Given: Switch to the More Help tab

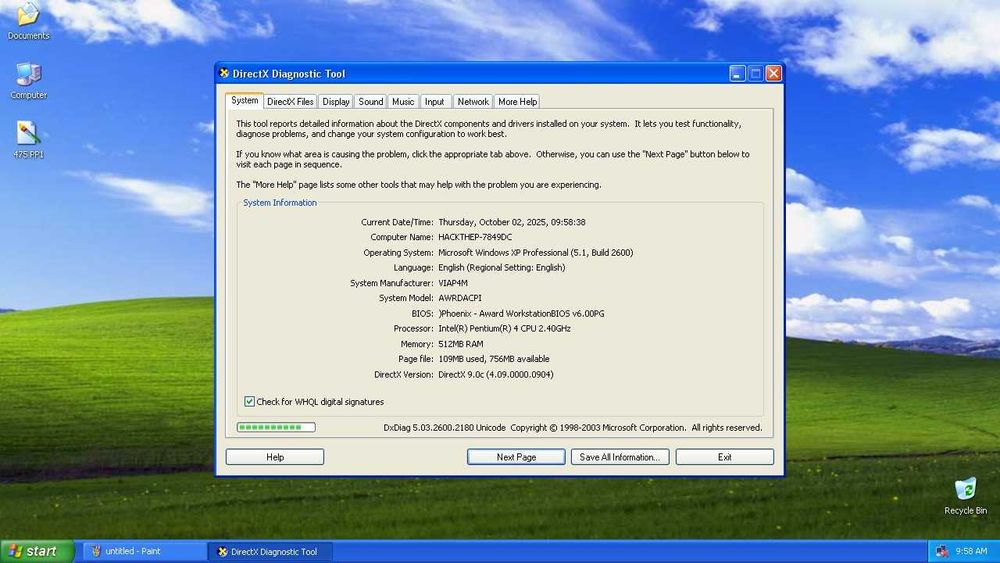Looking at the screenshot, I should pyautogui.click(x=517, y=101).
